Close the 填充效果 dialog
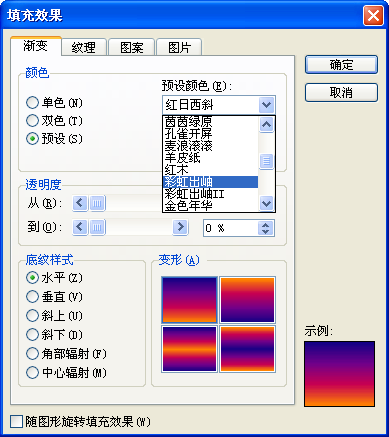389x437 pixels. click(373, 15)
